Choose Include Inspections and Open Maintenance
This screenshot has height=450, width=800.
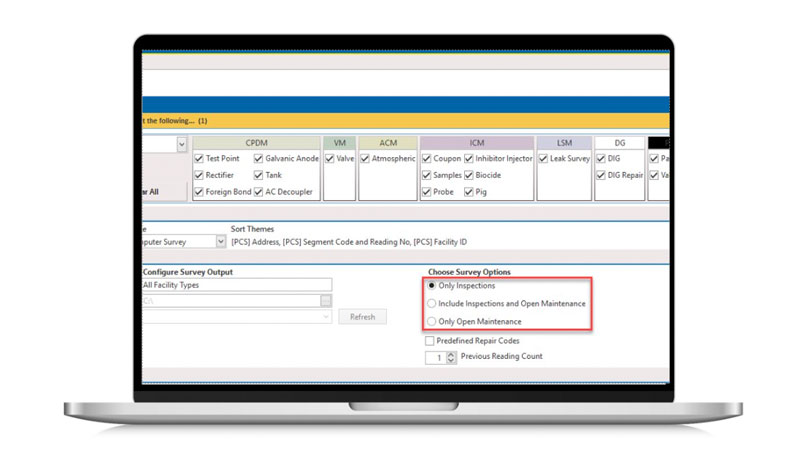click(x=432, y=303)
